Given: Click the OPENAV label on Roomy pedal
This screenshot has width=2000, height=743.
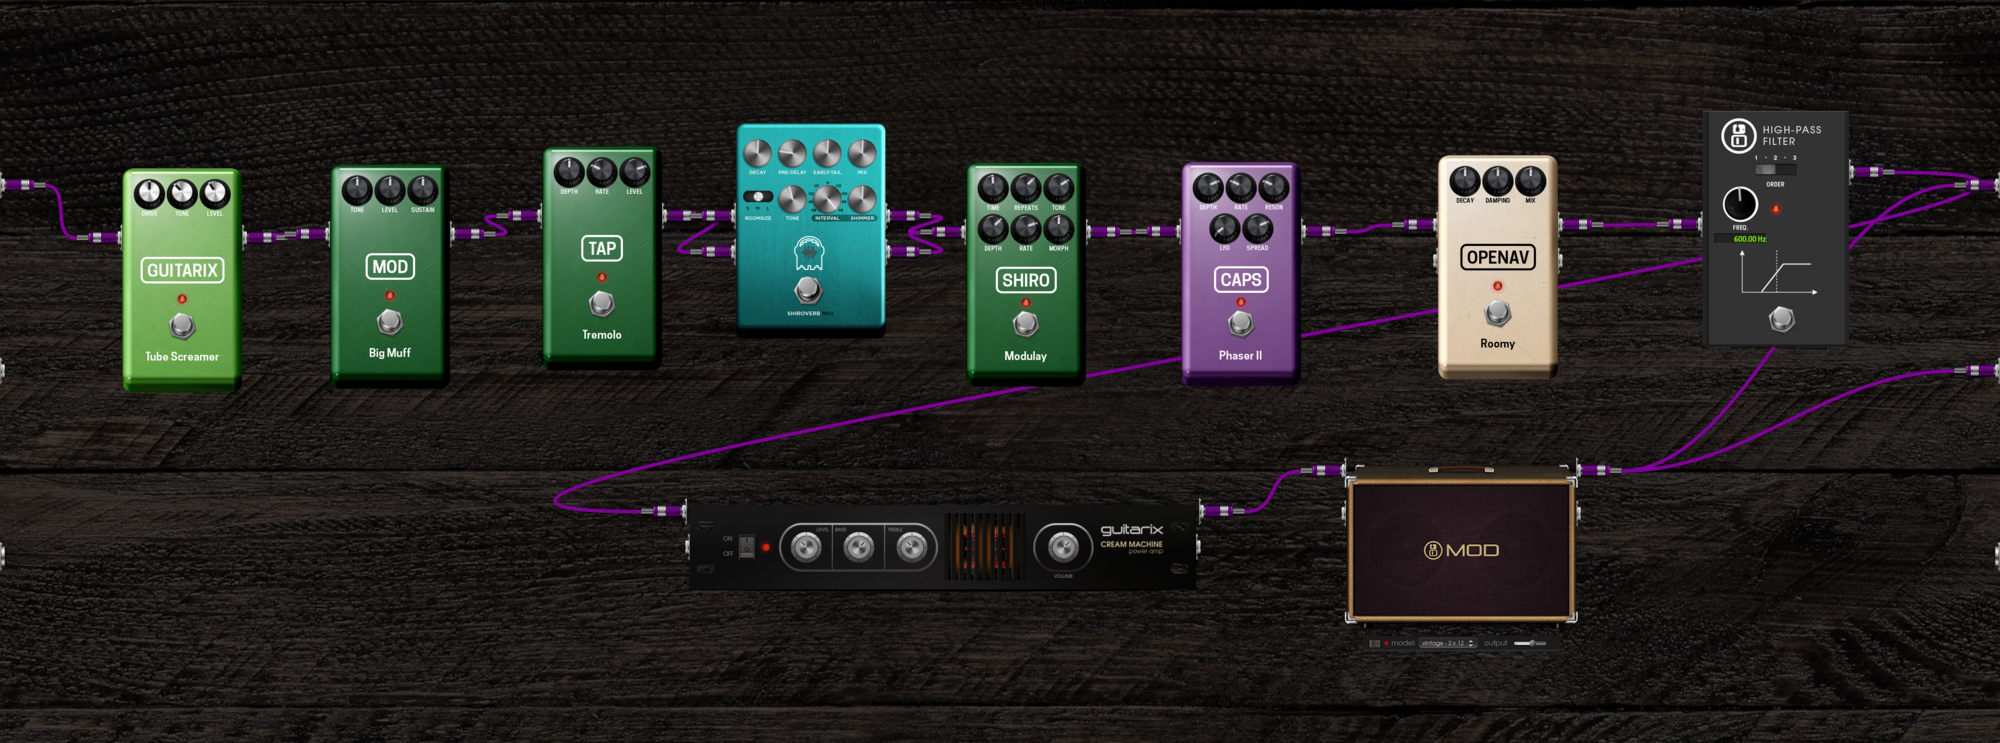Looking at the screenshot, I should (x=1497, y=257).
